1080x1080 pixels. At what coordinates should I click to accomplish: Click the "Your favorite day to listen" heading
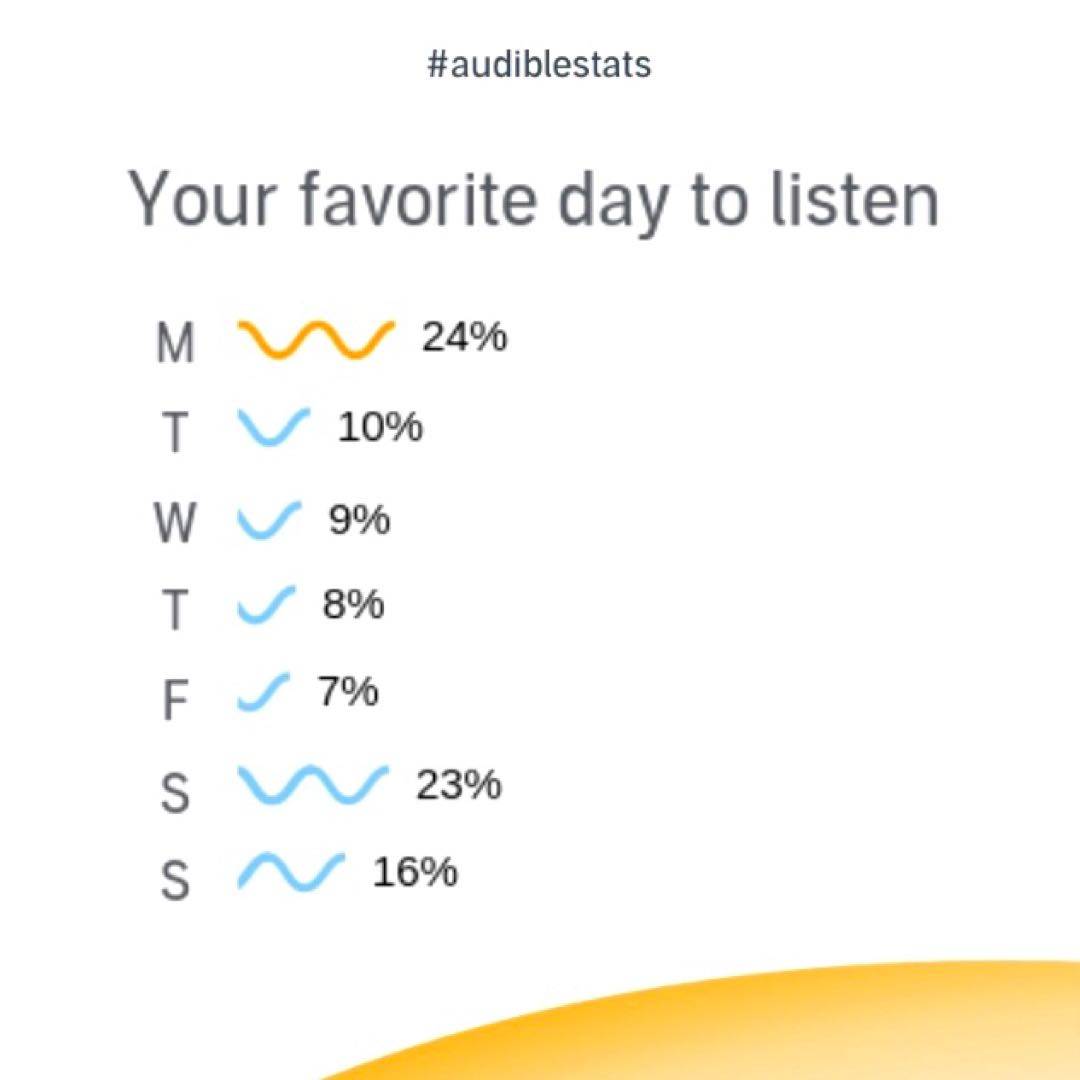[x=534, y=199]
